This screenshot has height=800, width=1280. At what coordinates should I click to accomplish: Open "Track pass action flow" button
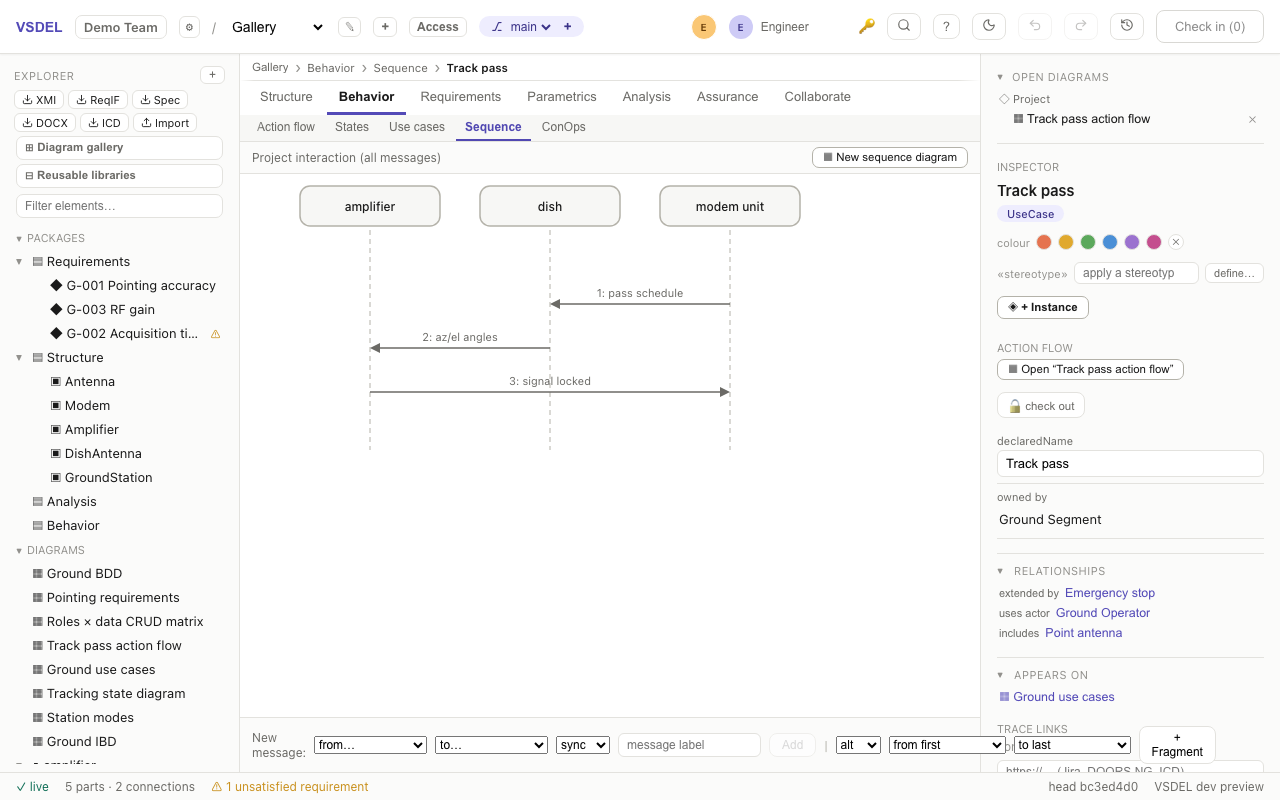[1090, 369]
